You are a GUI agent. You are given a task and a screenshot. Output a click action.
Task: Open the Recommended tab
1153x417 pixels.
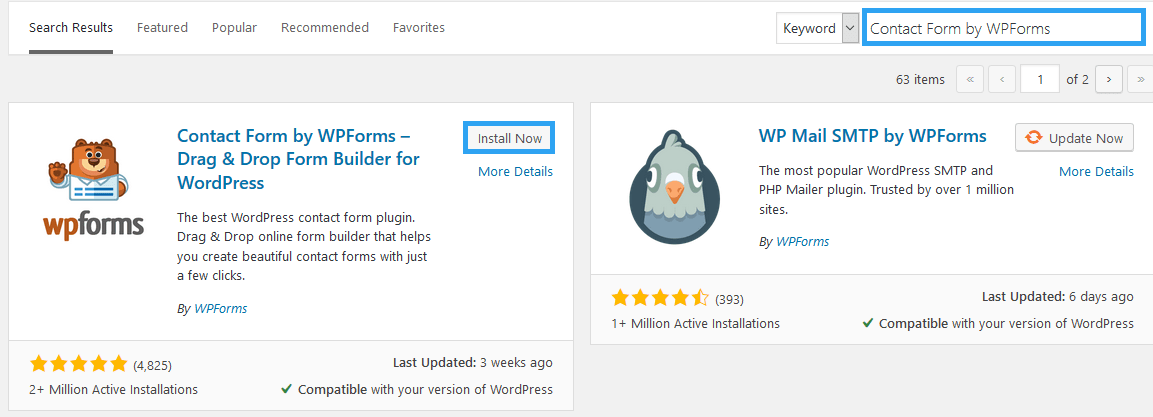tap(325, 28)
